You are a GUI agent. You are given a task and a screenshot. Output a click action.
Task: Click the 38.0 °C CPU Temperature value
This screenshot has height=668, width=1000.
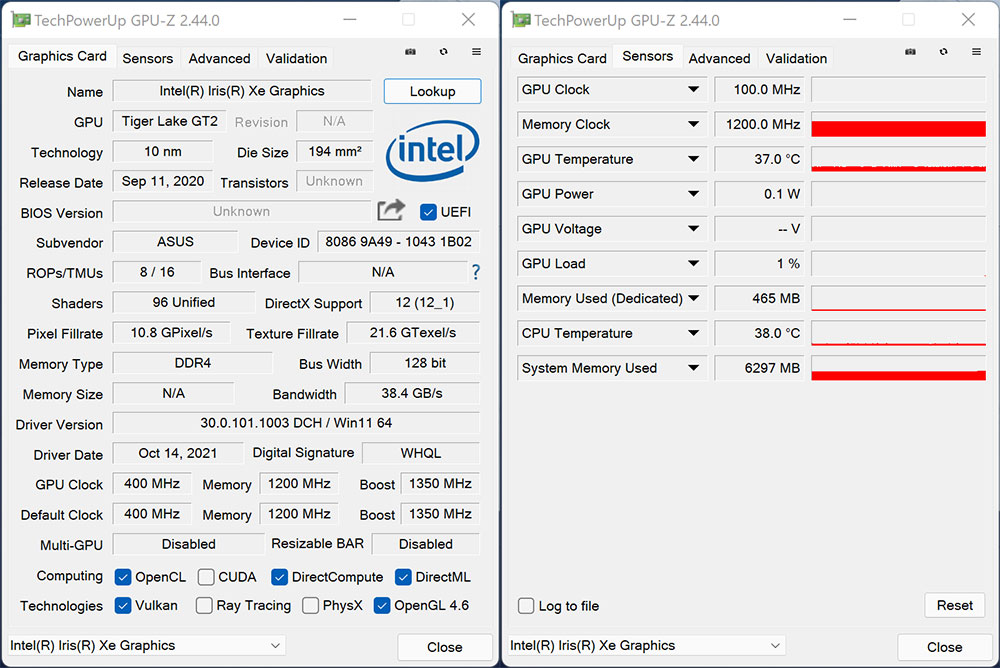click(x=759, y=333)
